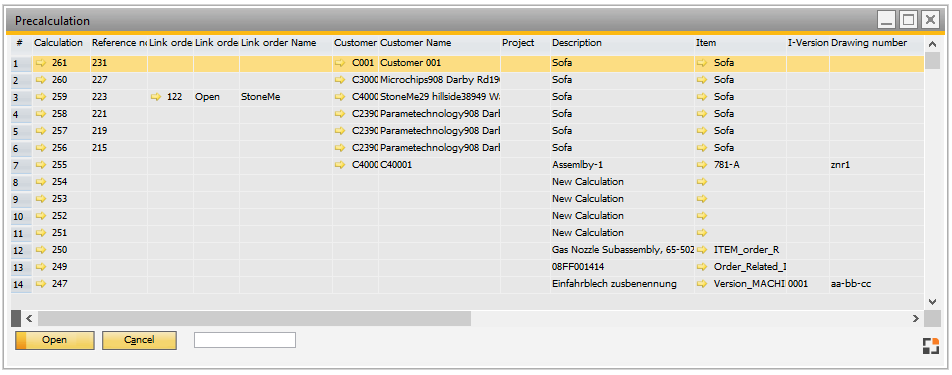Open link arrow for calculation 252
952x375 pixels.
click(41, 215)
